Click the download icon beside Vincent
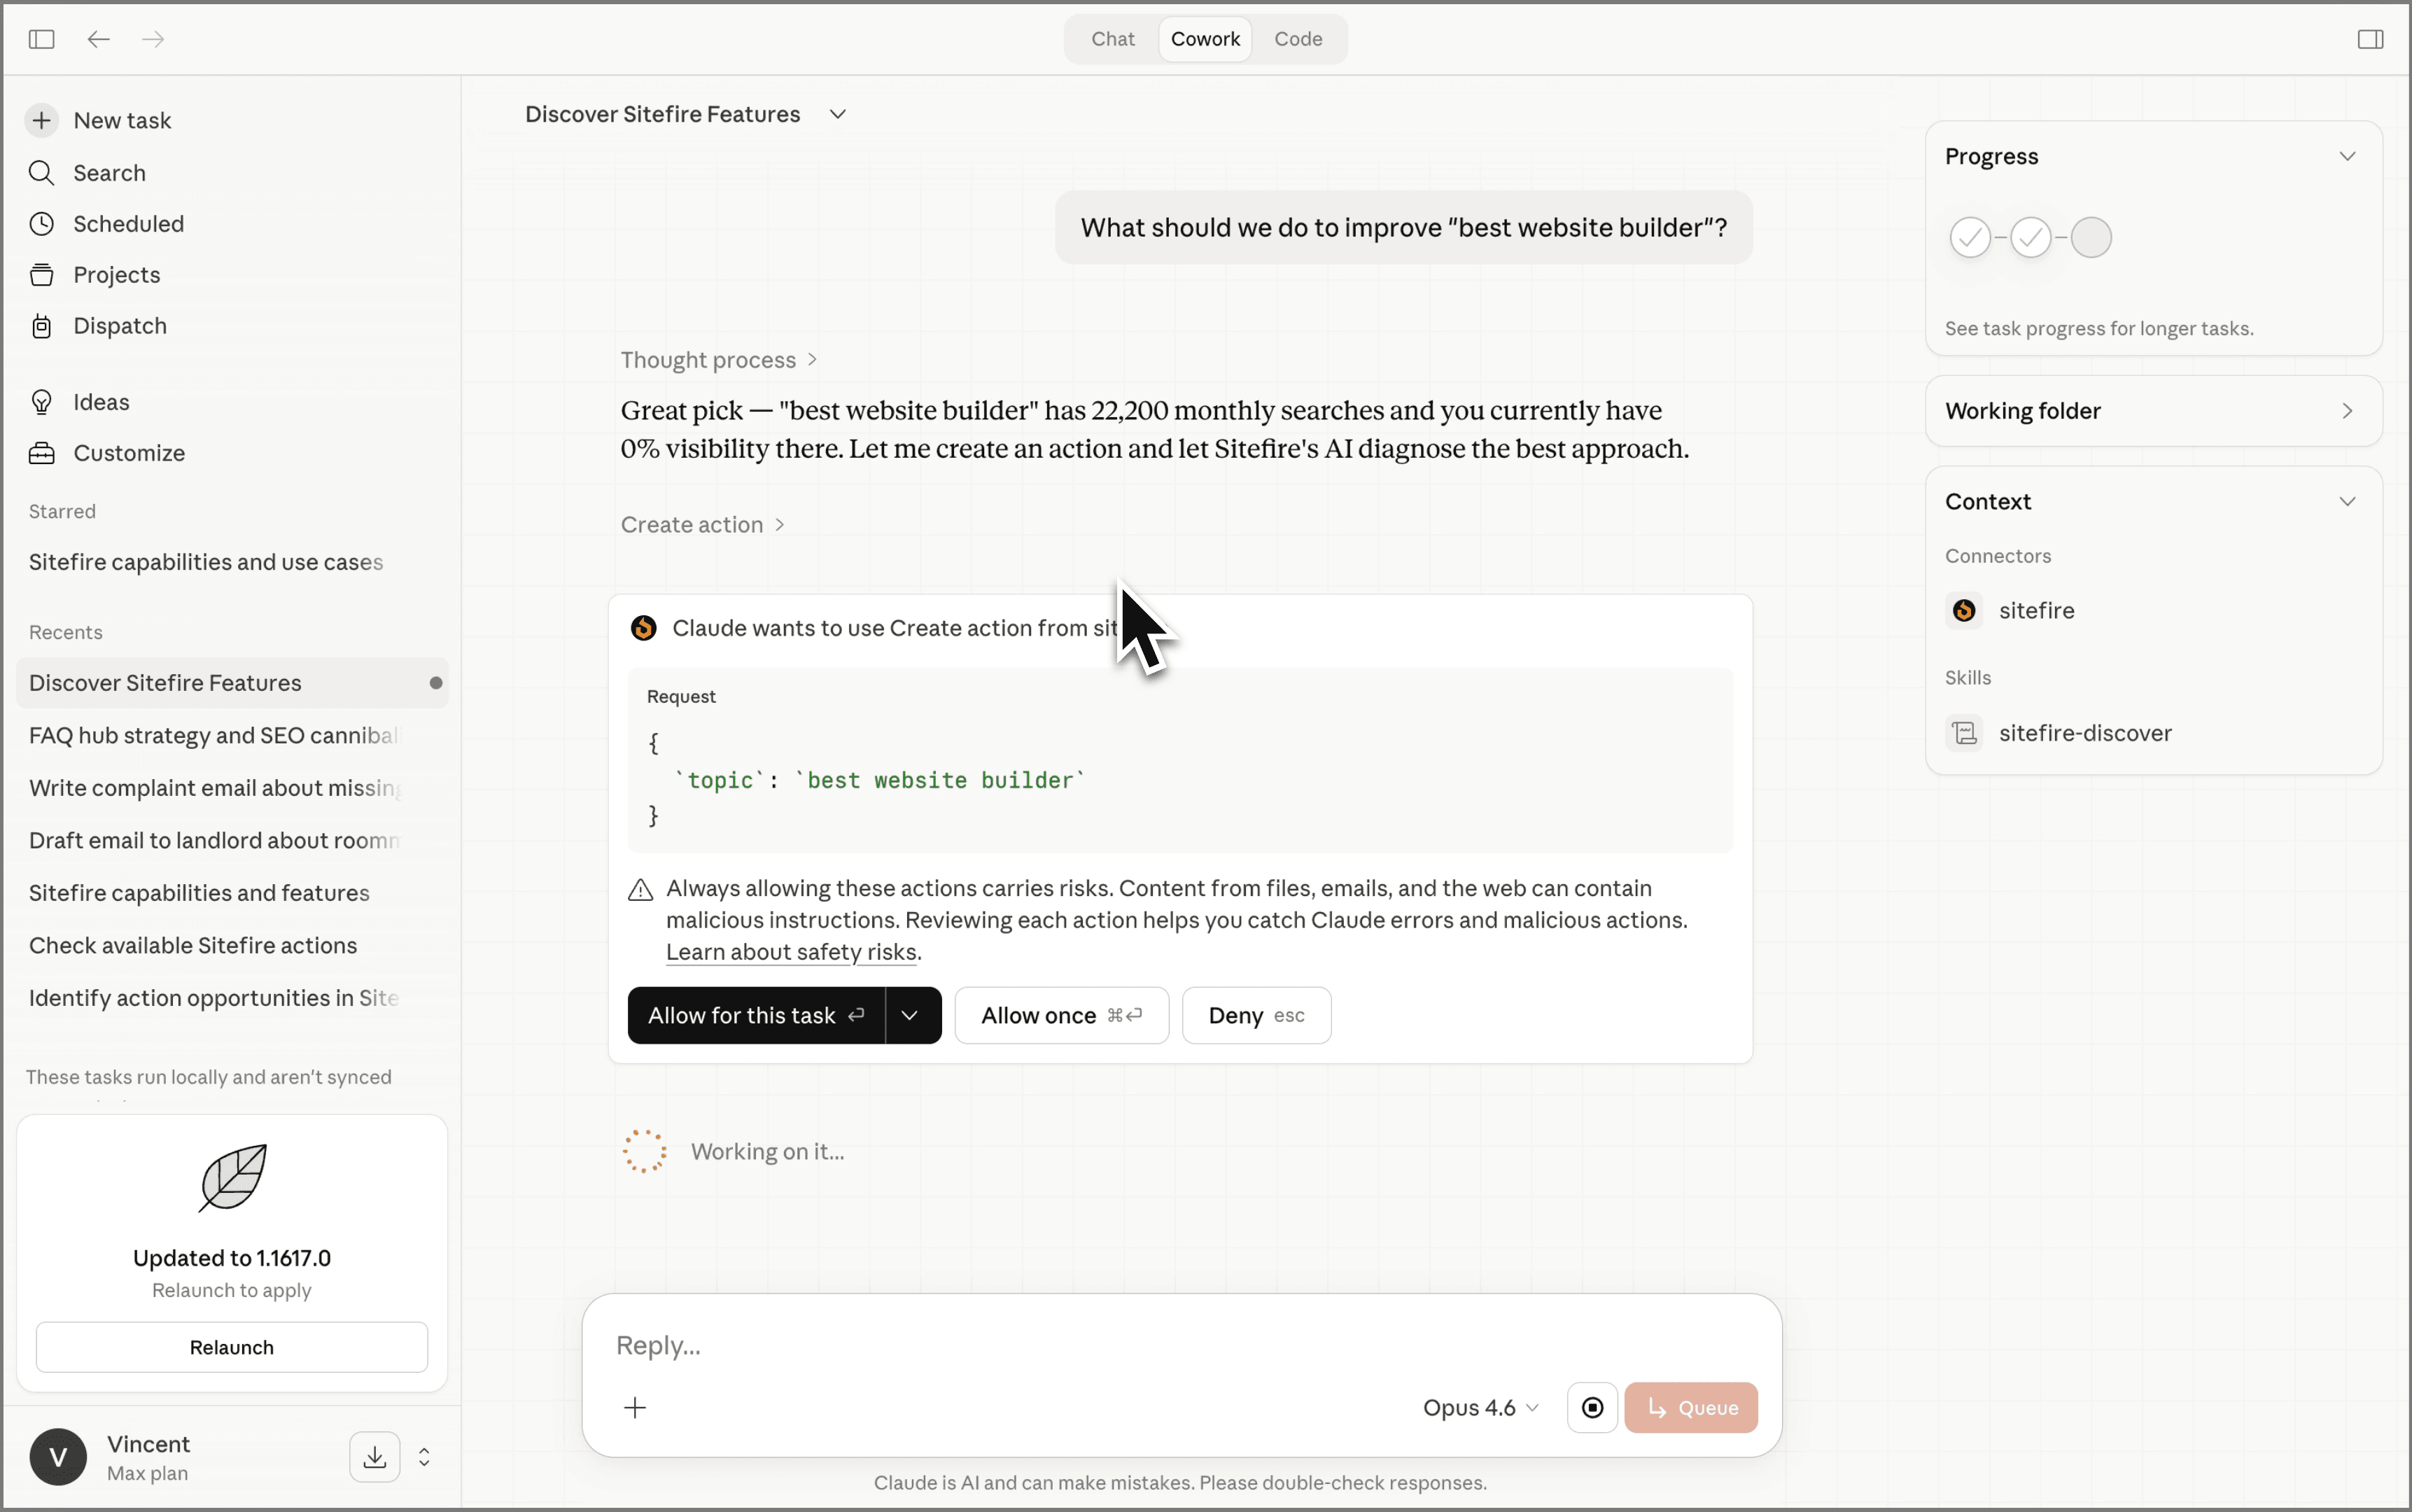 375,1457
